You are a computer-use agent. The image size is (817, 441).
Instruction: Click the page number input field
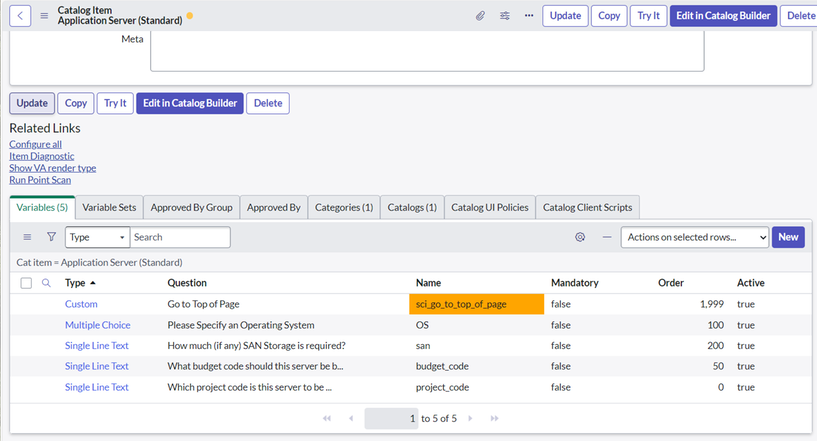[x=391, y=419]
